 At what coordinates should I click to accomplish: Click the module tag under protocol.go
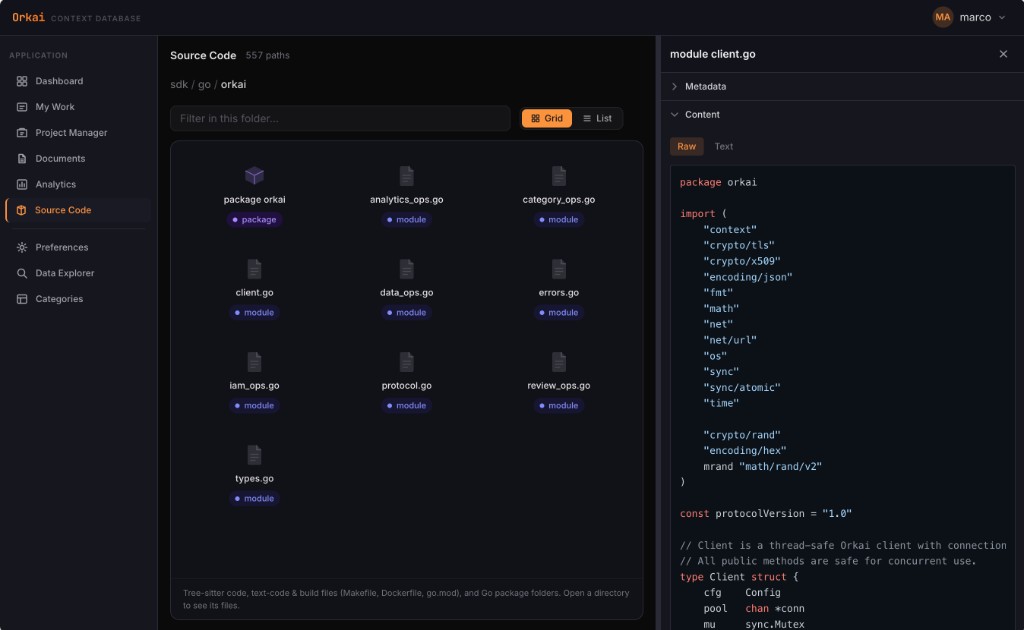click(406, 405)
